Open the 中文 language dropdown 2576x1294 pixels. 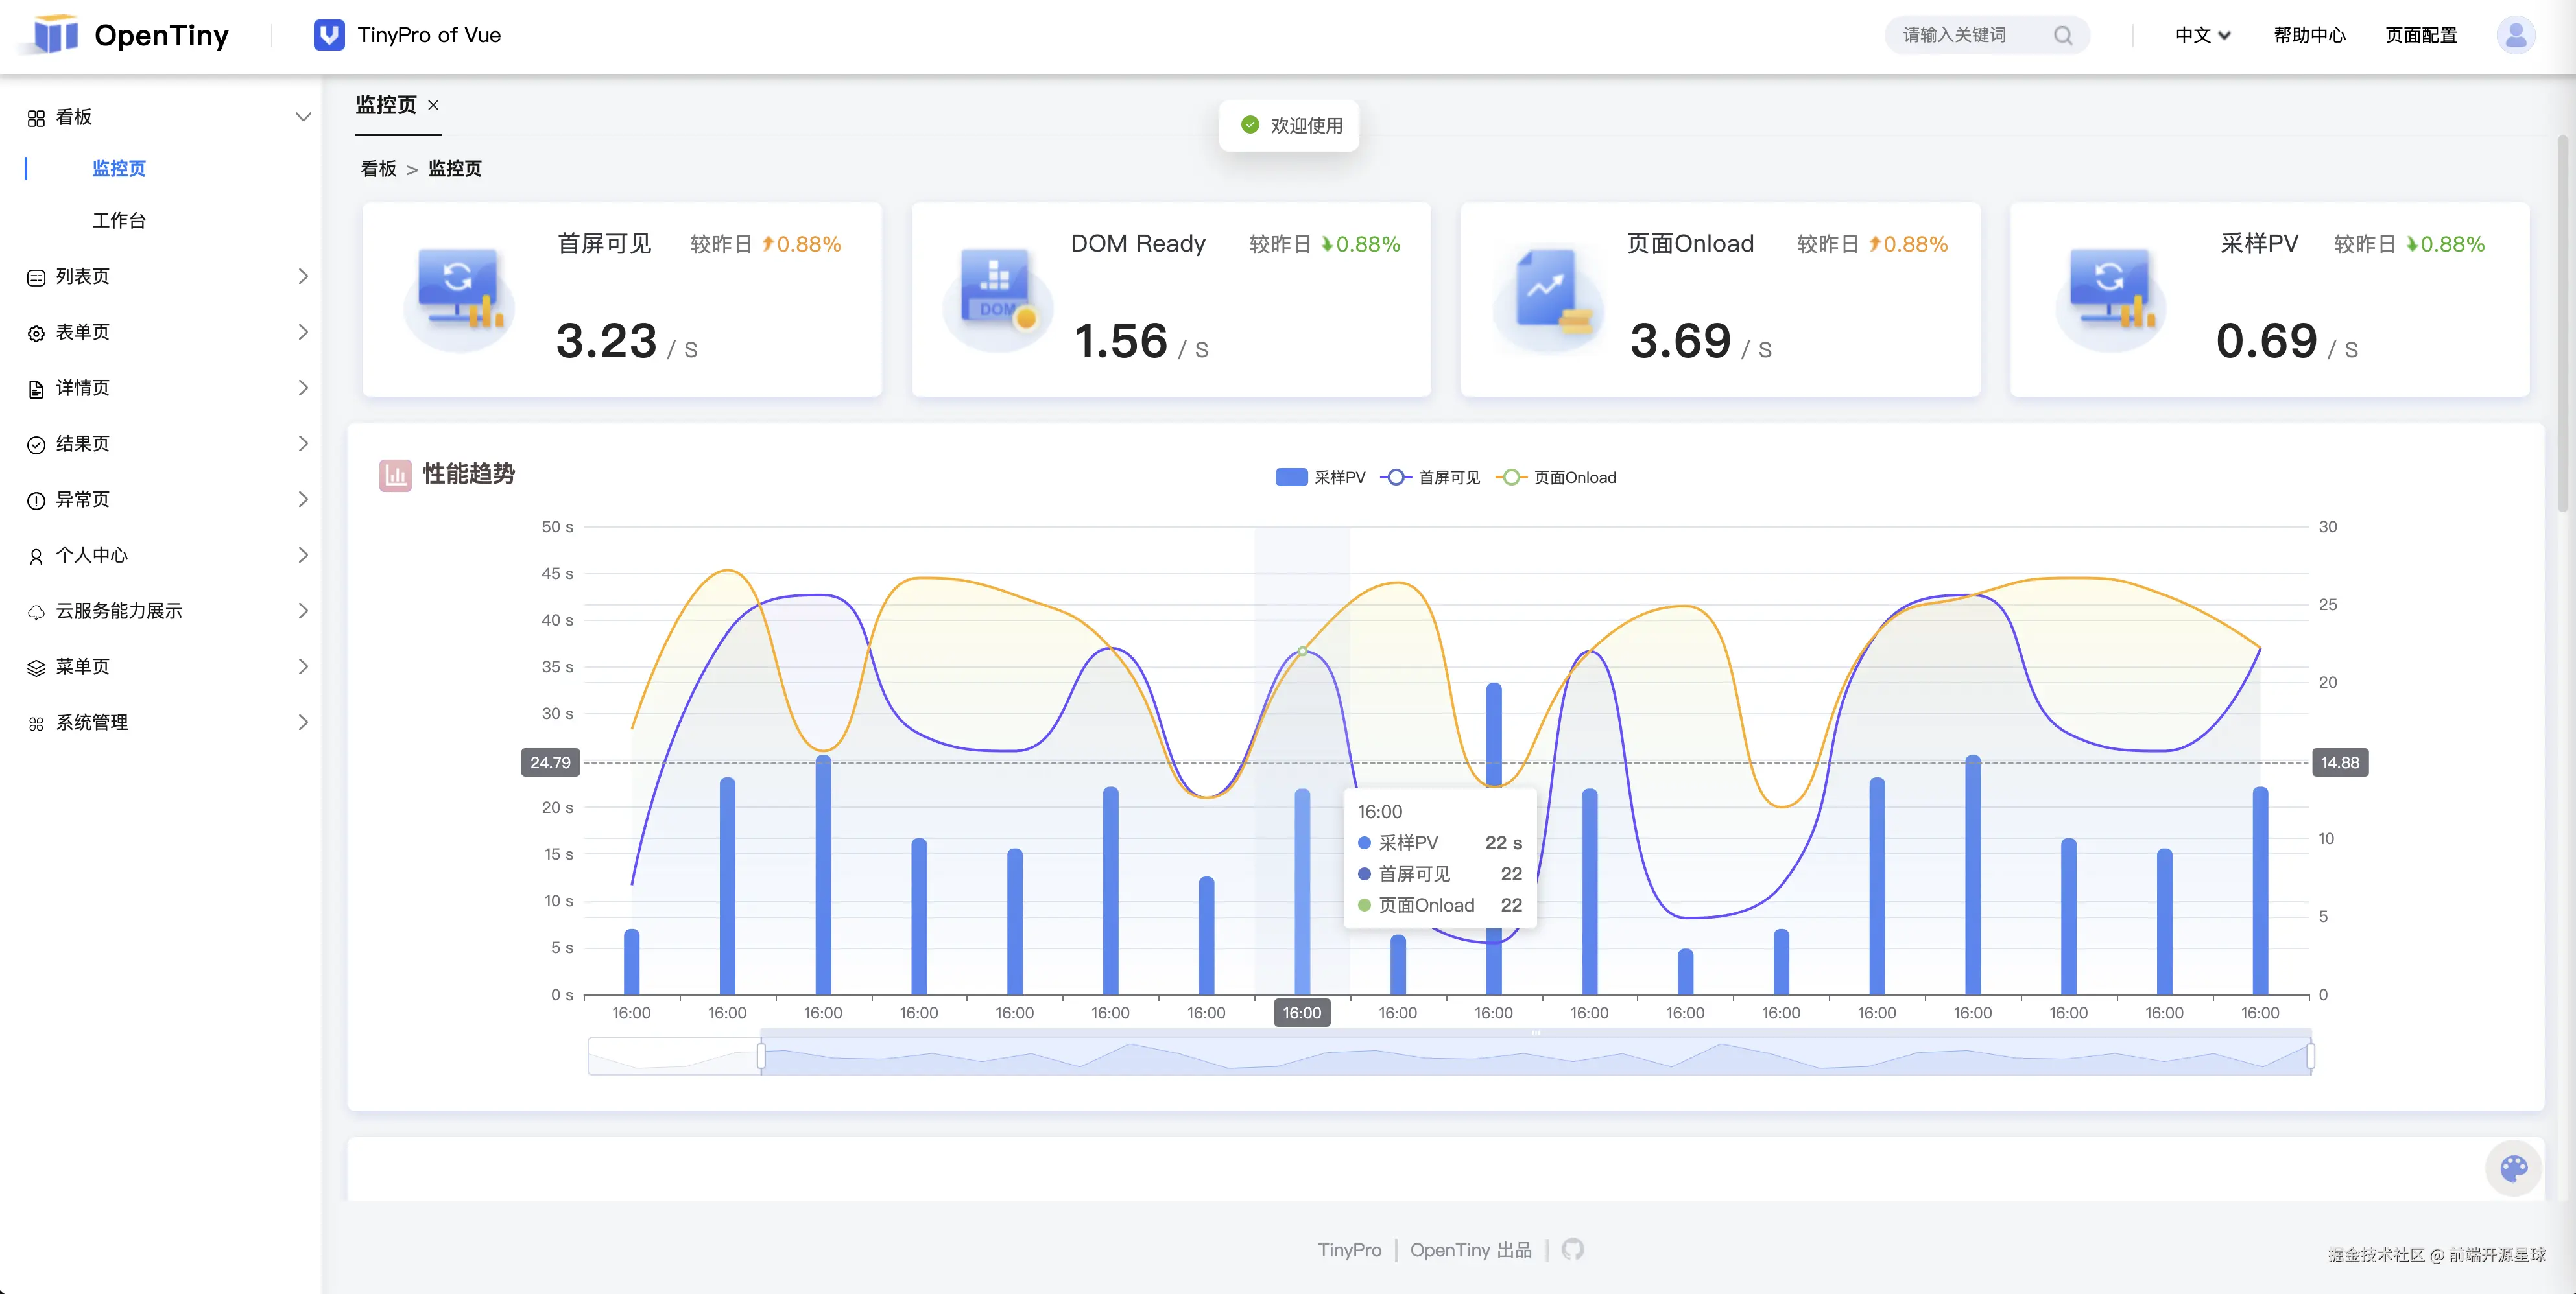[2202, 36]
